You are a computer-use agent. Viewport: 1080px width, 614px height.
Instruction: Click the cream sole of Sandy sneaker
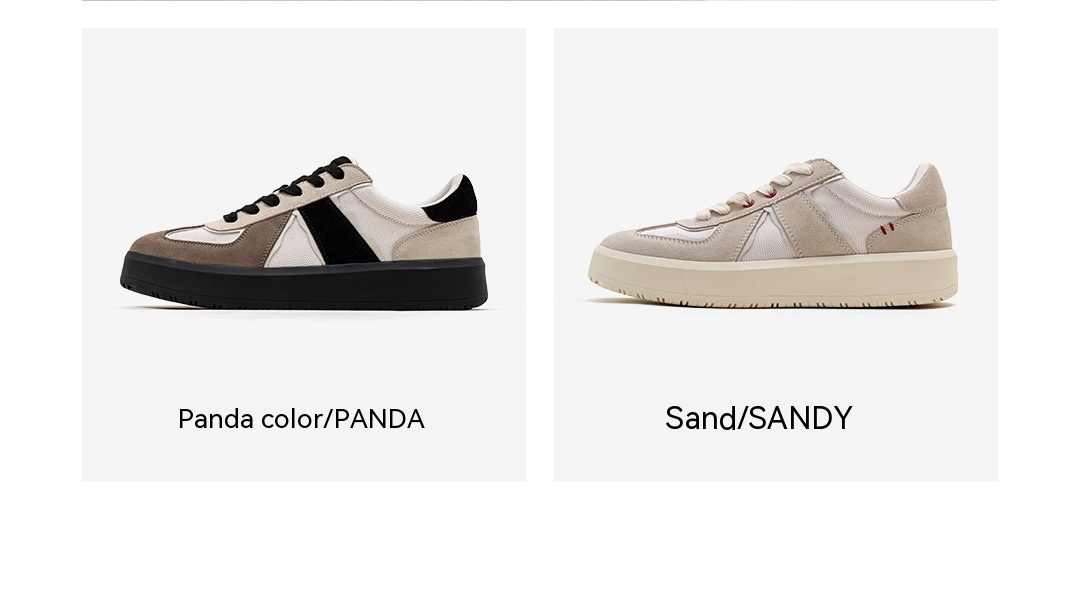tap(773, 277)
